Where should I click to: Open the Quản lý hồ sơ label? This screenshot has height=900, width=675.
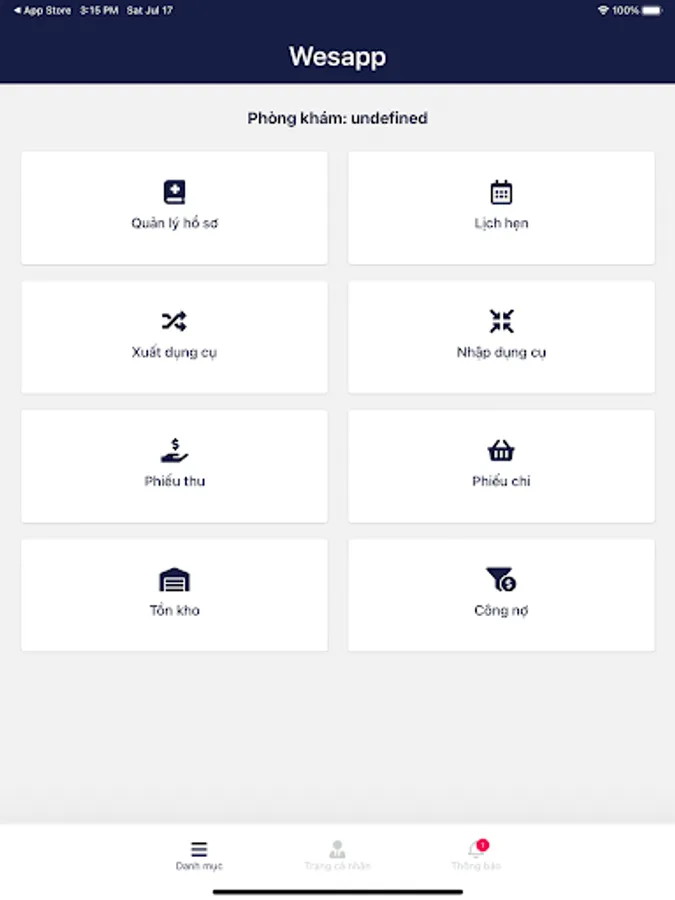(x=174, y=223)
